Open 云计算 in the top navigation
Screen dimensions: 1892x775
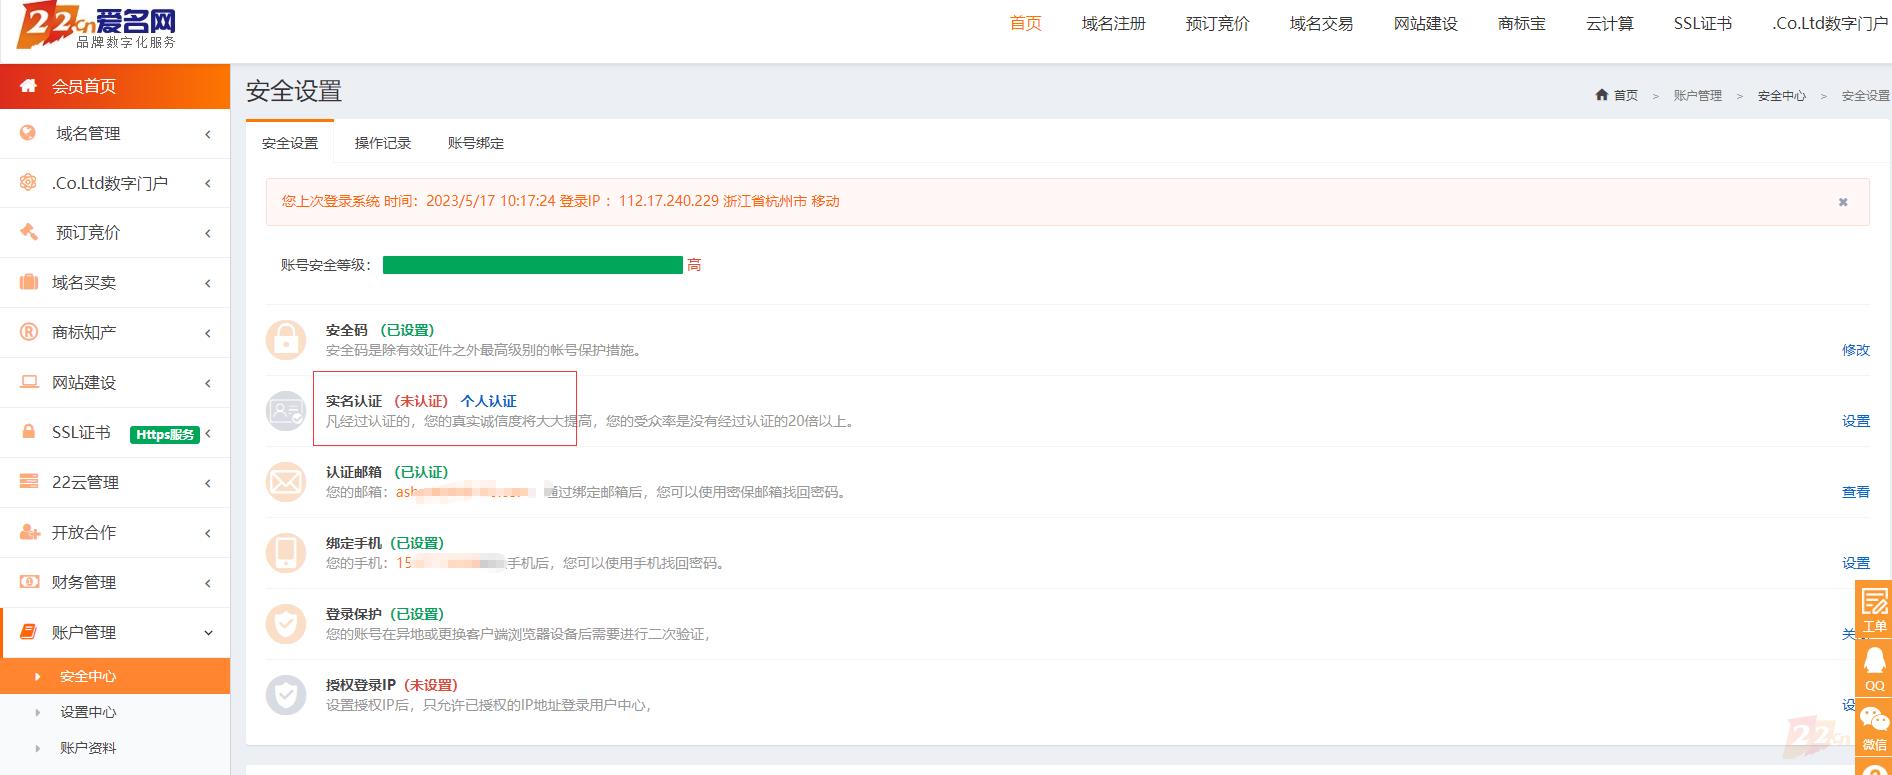pos(1610,23)
